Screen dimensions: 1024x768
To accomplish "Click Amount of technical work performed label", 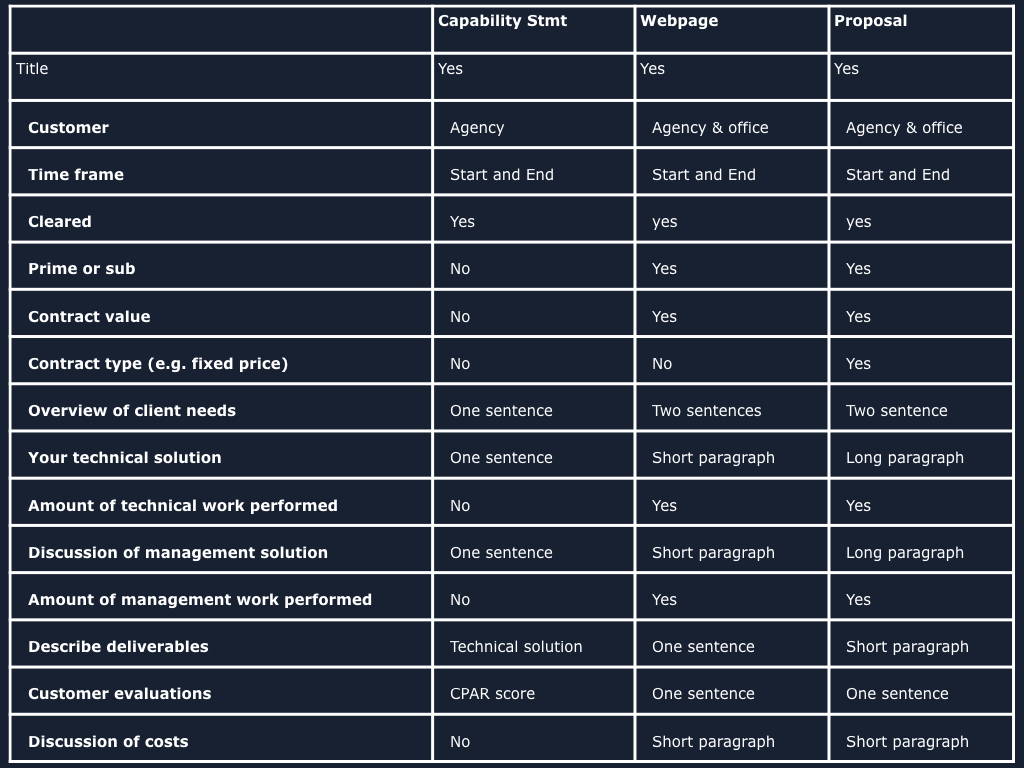I will pyautogui.click(x=183, y=505).
